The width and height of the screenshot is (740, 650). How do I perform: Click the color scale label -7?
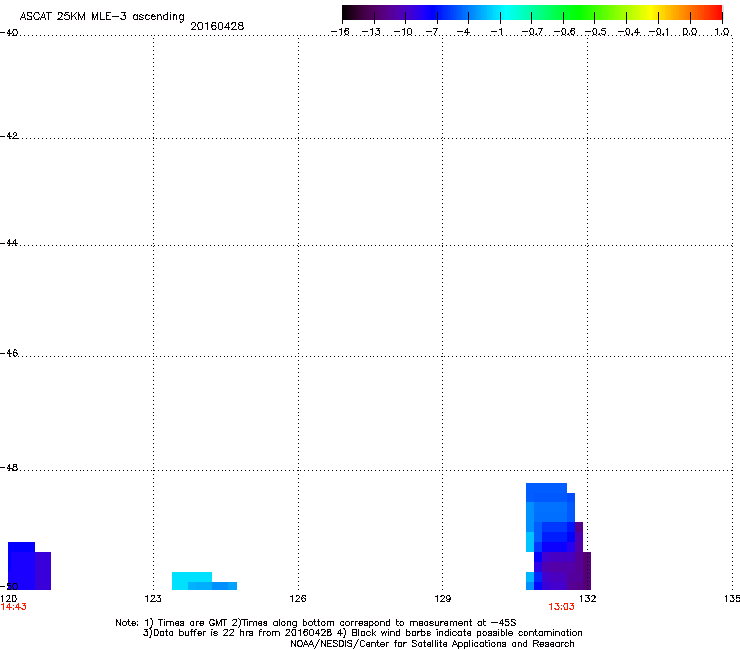pyautogui.click(x=432, y=32)
